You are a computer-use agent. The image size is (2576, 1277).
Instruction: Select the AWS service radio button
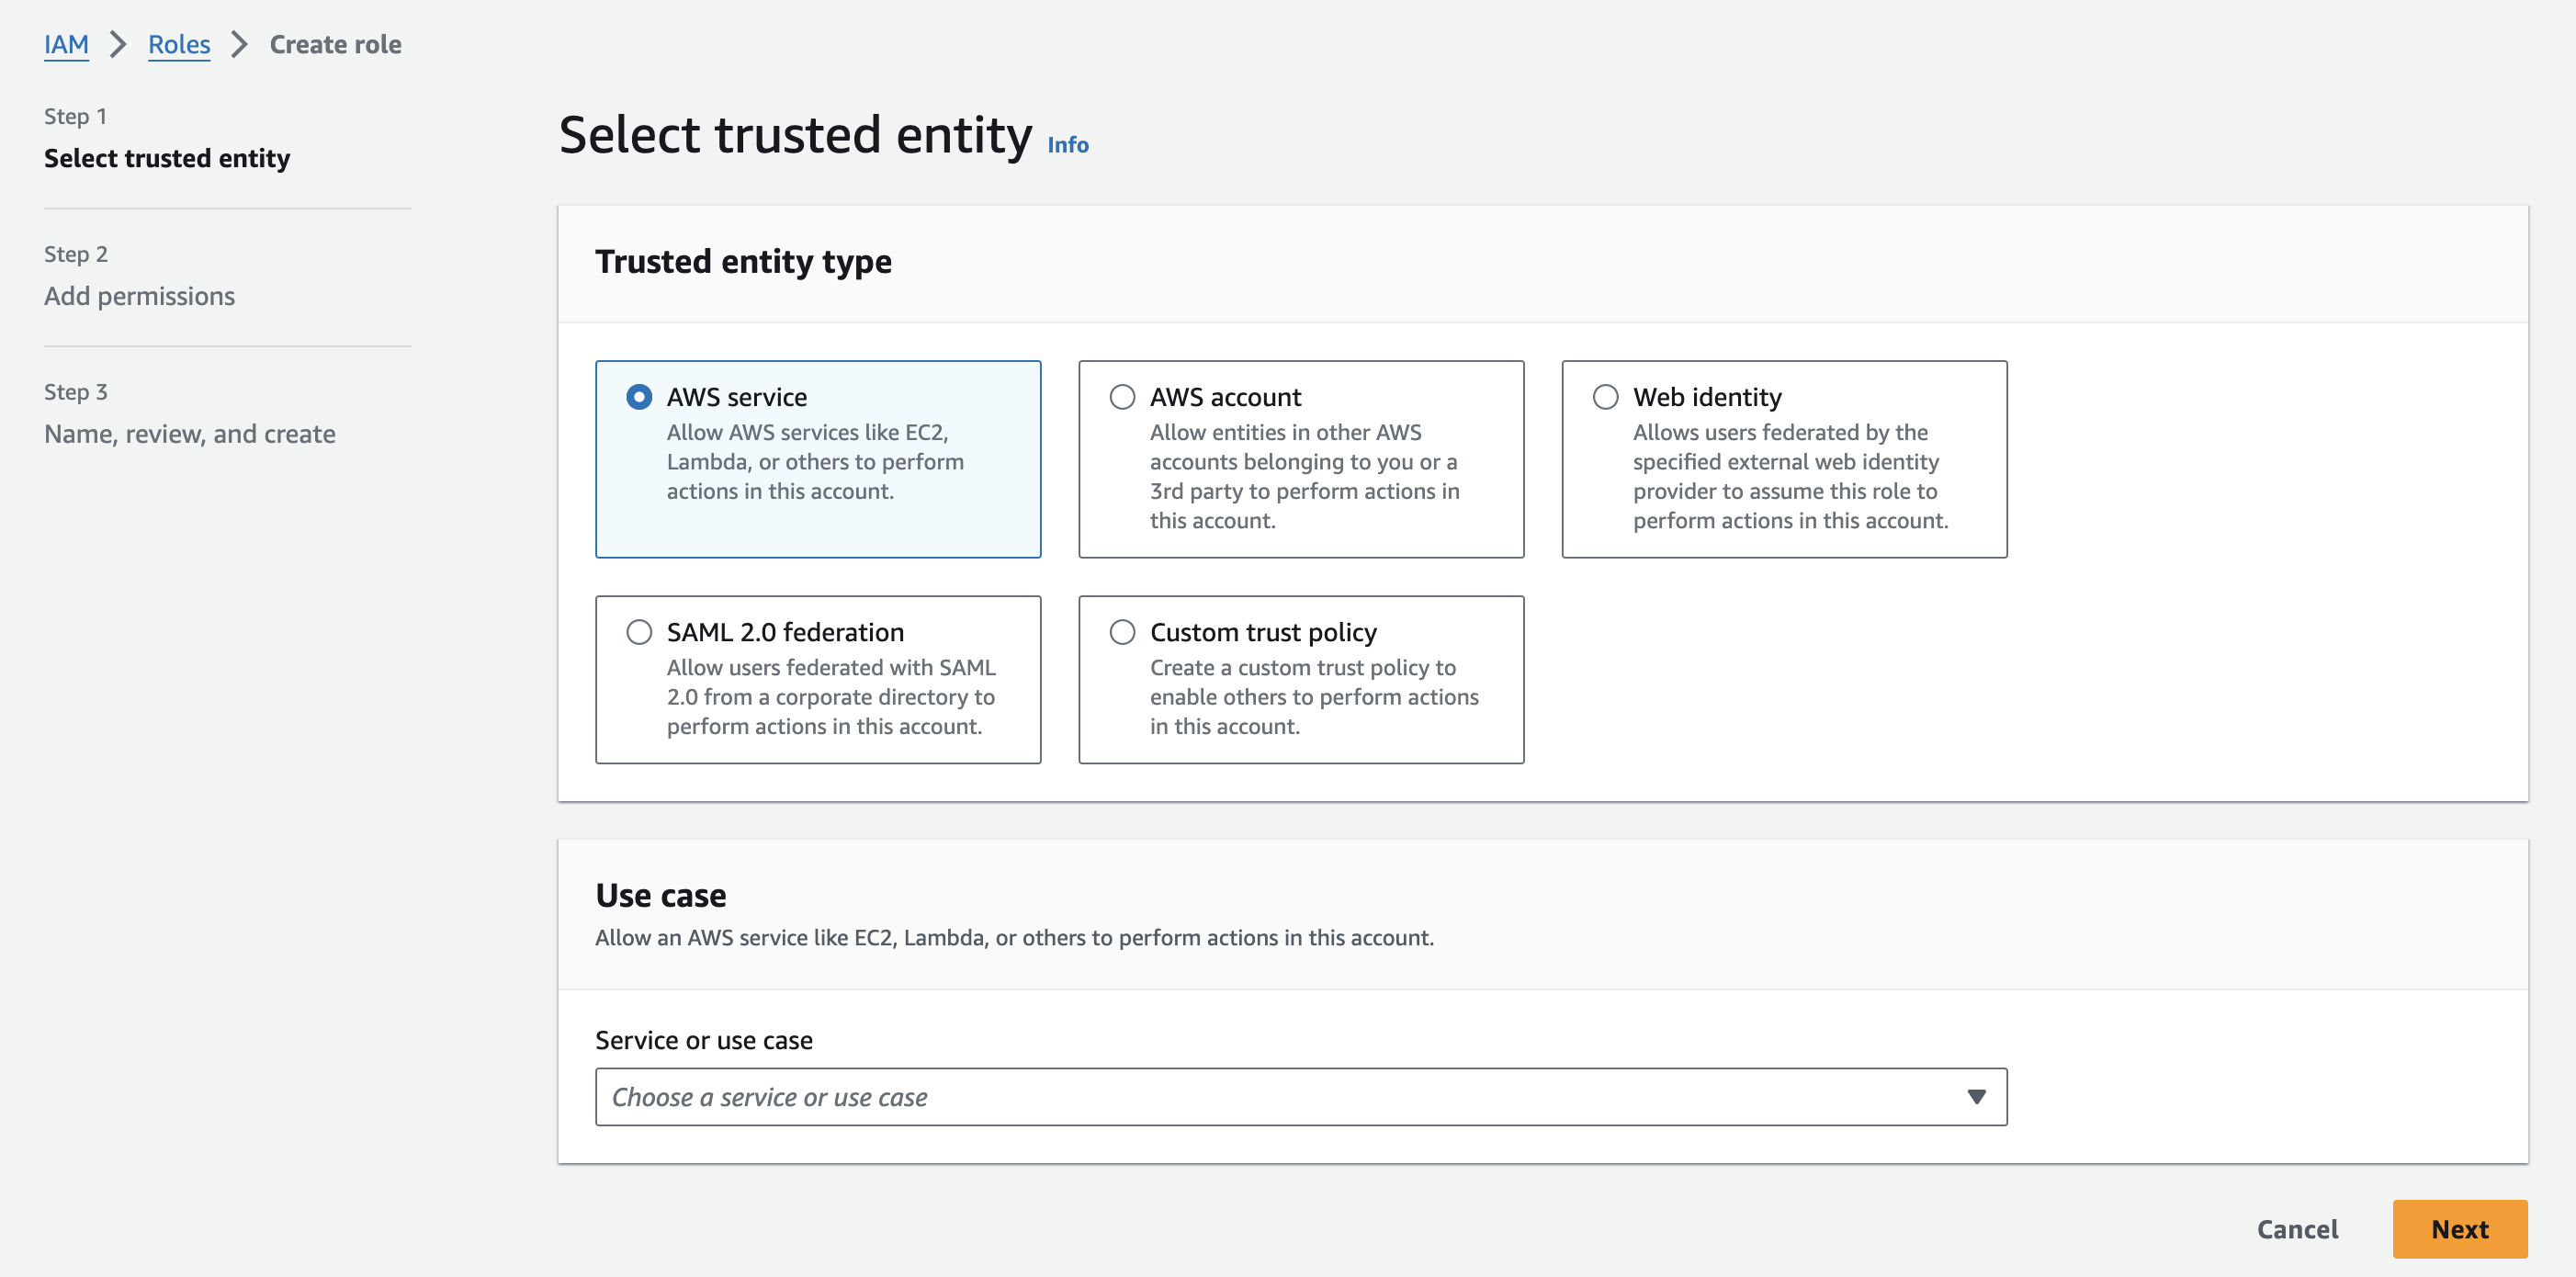(x=638, y=397)
